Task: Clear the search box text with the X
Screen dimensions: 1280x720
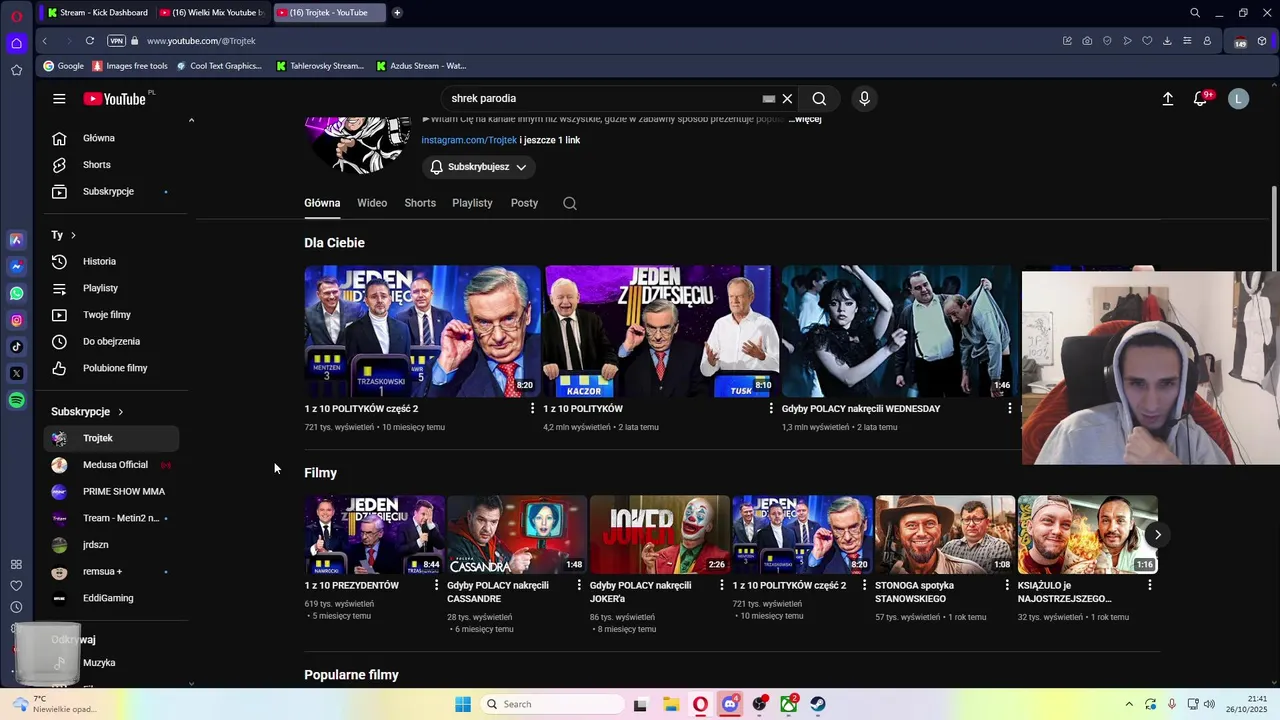Action: tap(787, 98)
